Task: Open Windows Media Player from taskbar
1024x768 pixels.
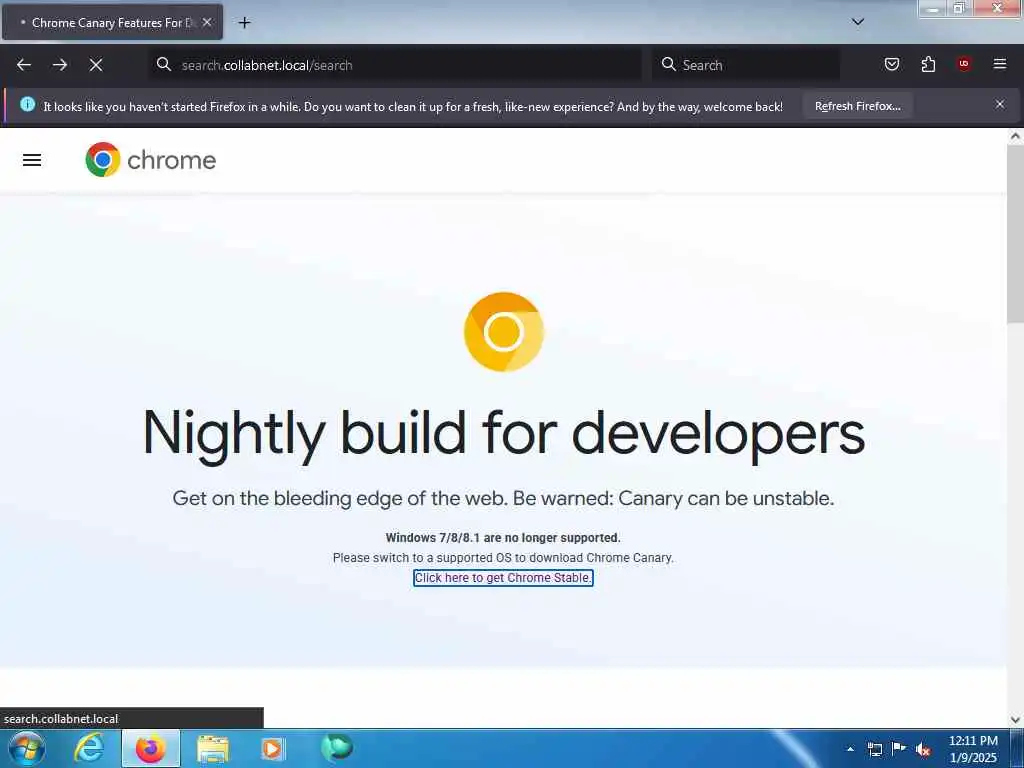Action: click(x=273, y=748)
